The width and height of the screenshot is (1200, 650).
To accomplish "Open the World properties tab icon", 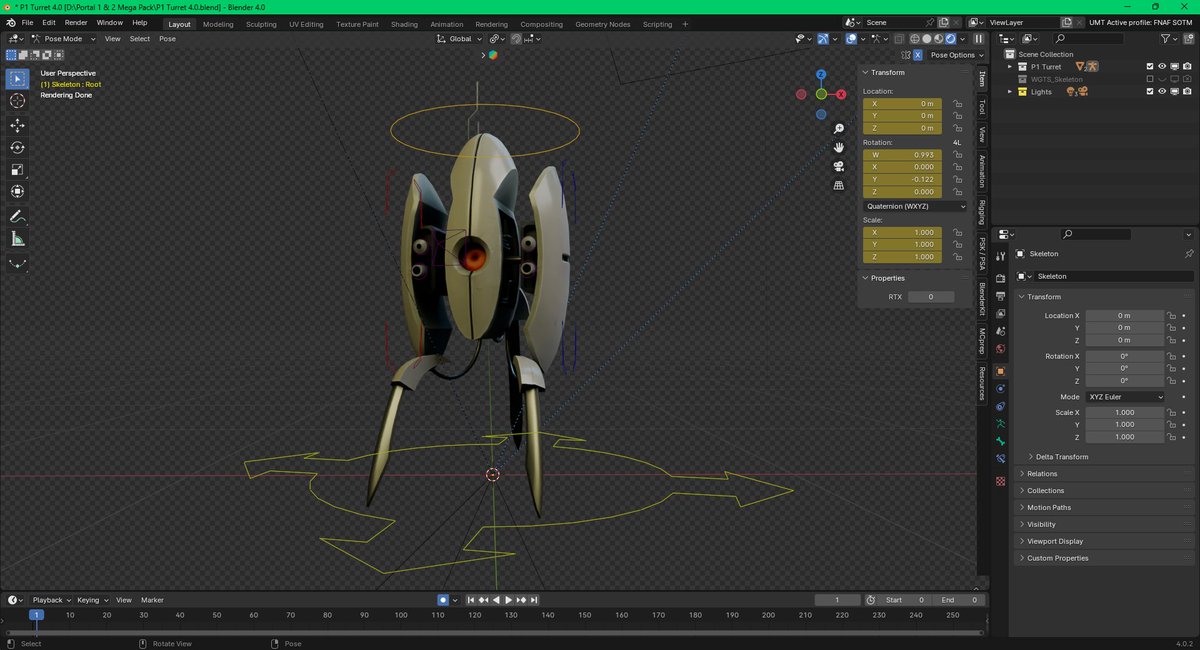I will pos(1001,349).
